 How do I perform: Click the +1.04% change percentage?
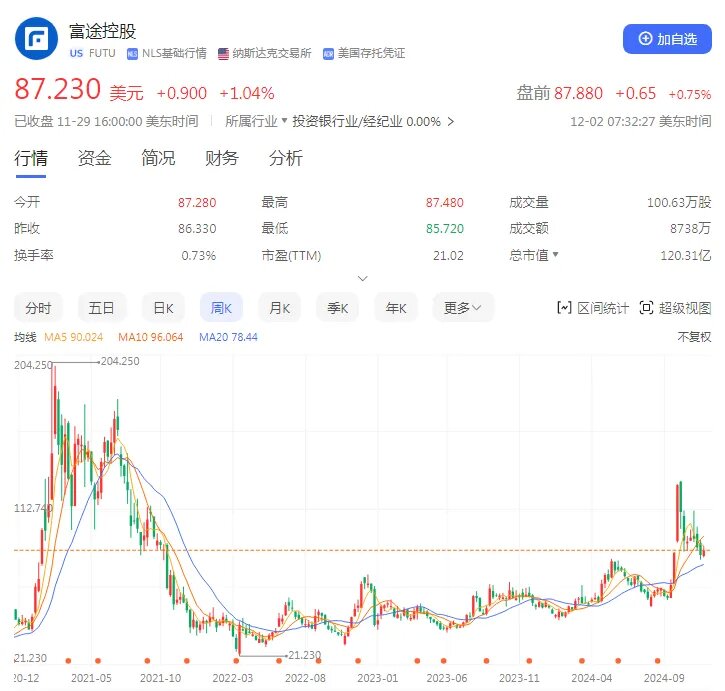pos(247,93)
